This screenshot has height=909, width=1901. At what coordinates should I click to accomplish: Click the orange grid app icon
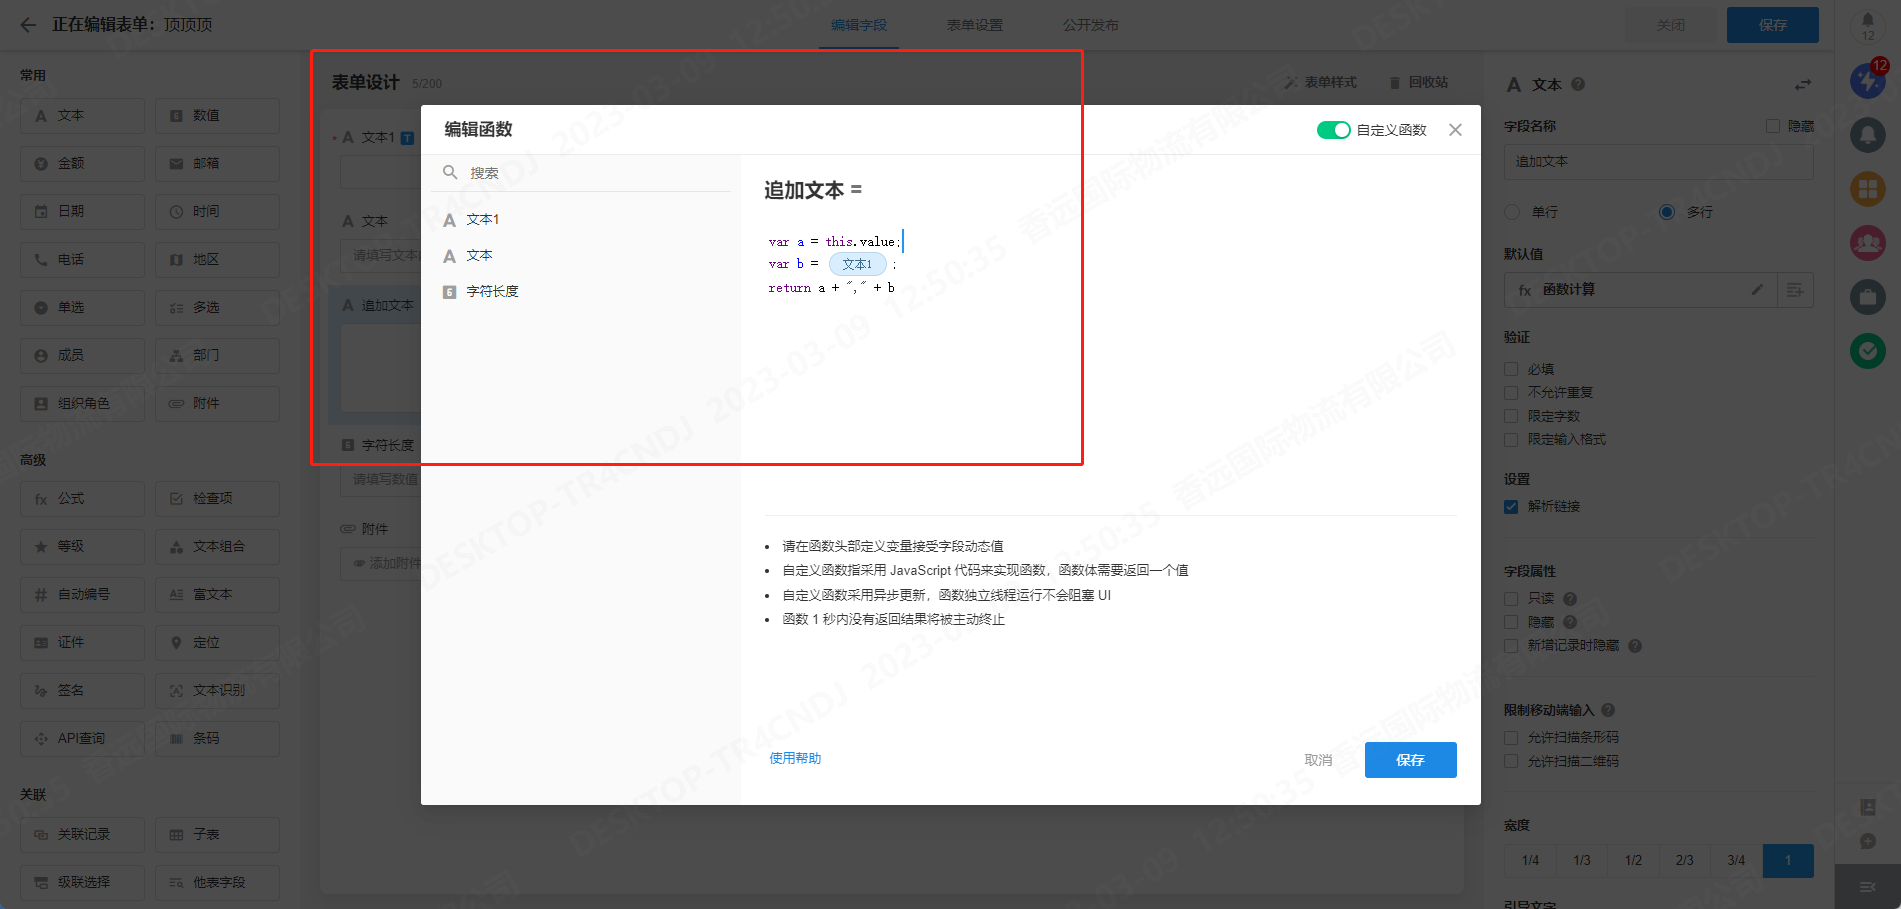[1867, 188]
